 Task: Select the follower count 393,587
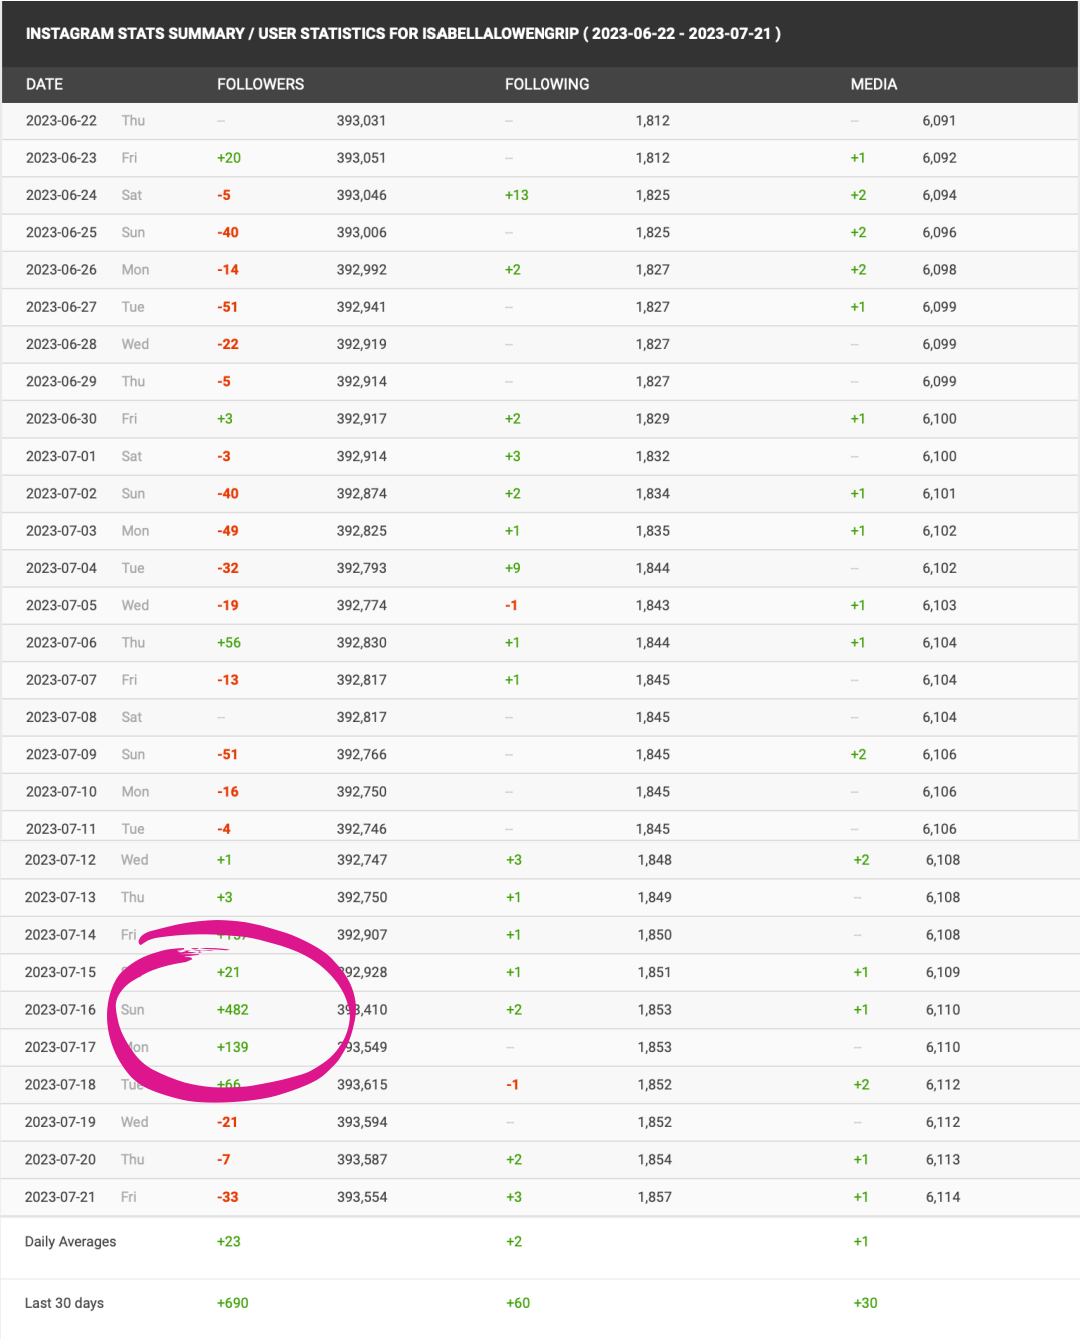pos(362,1160)
